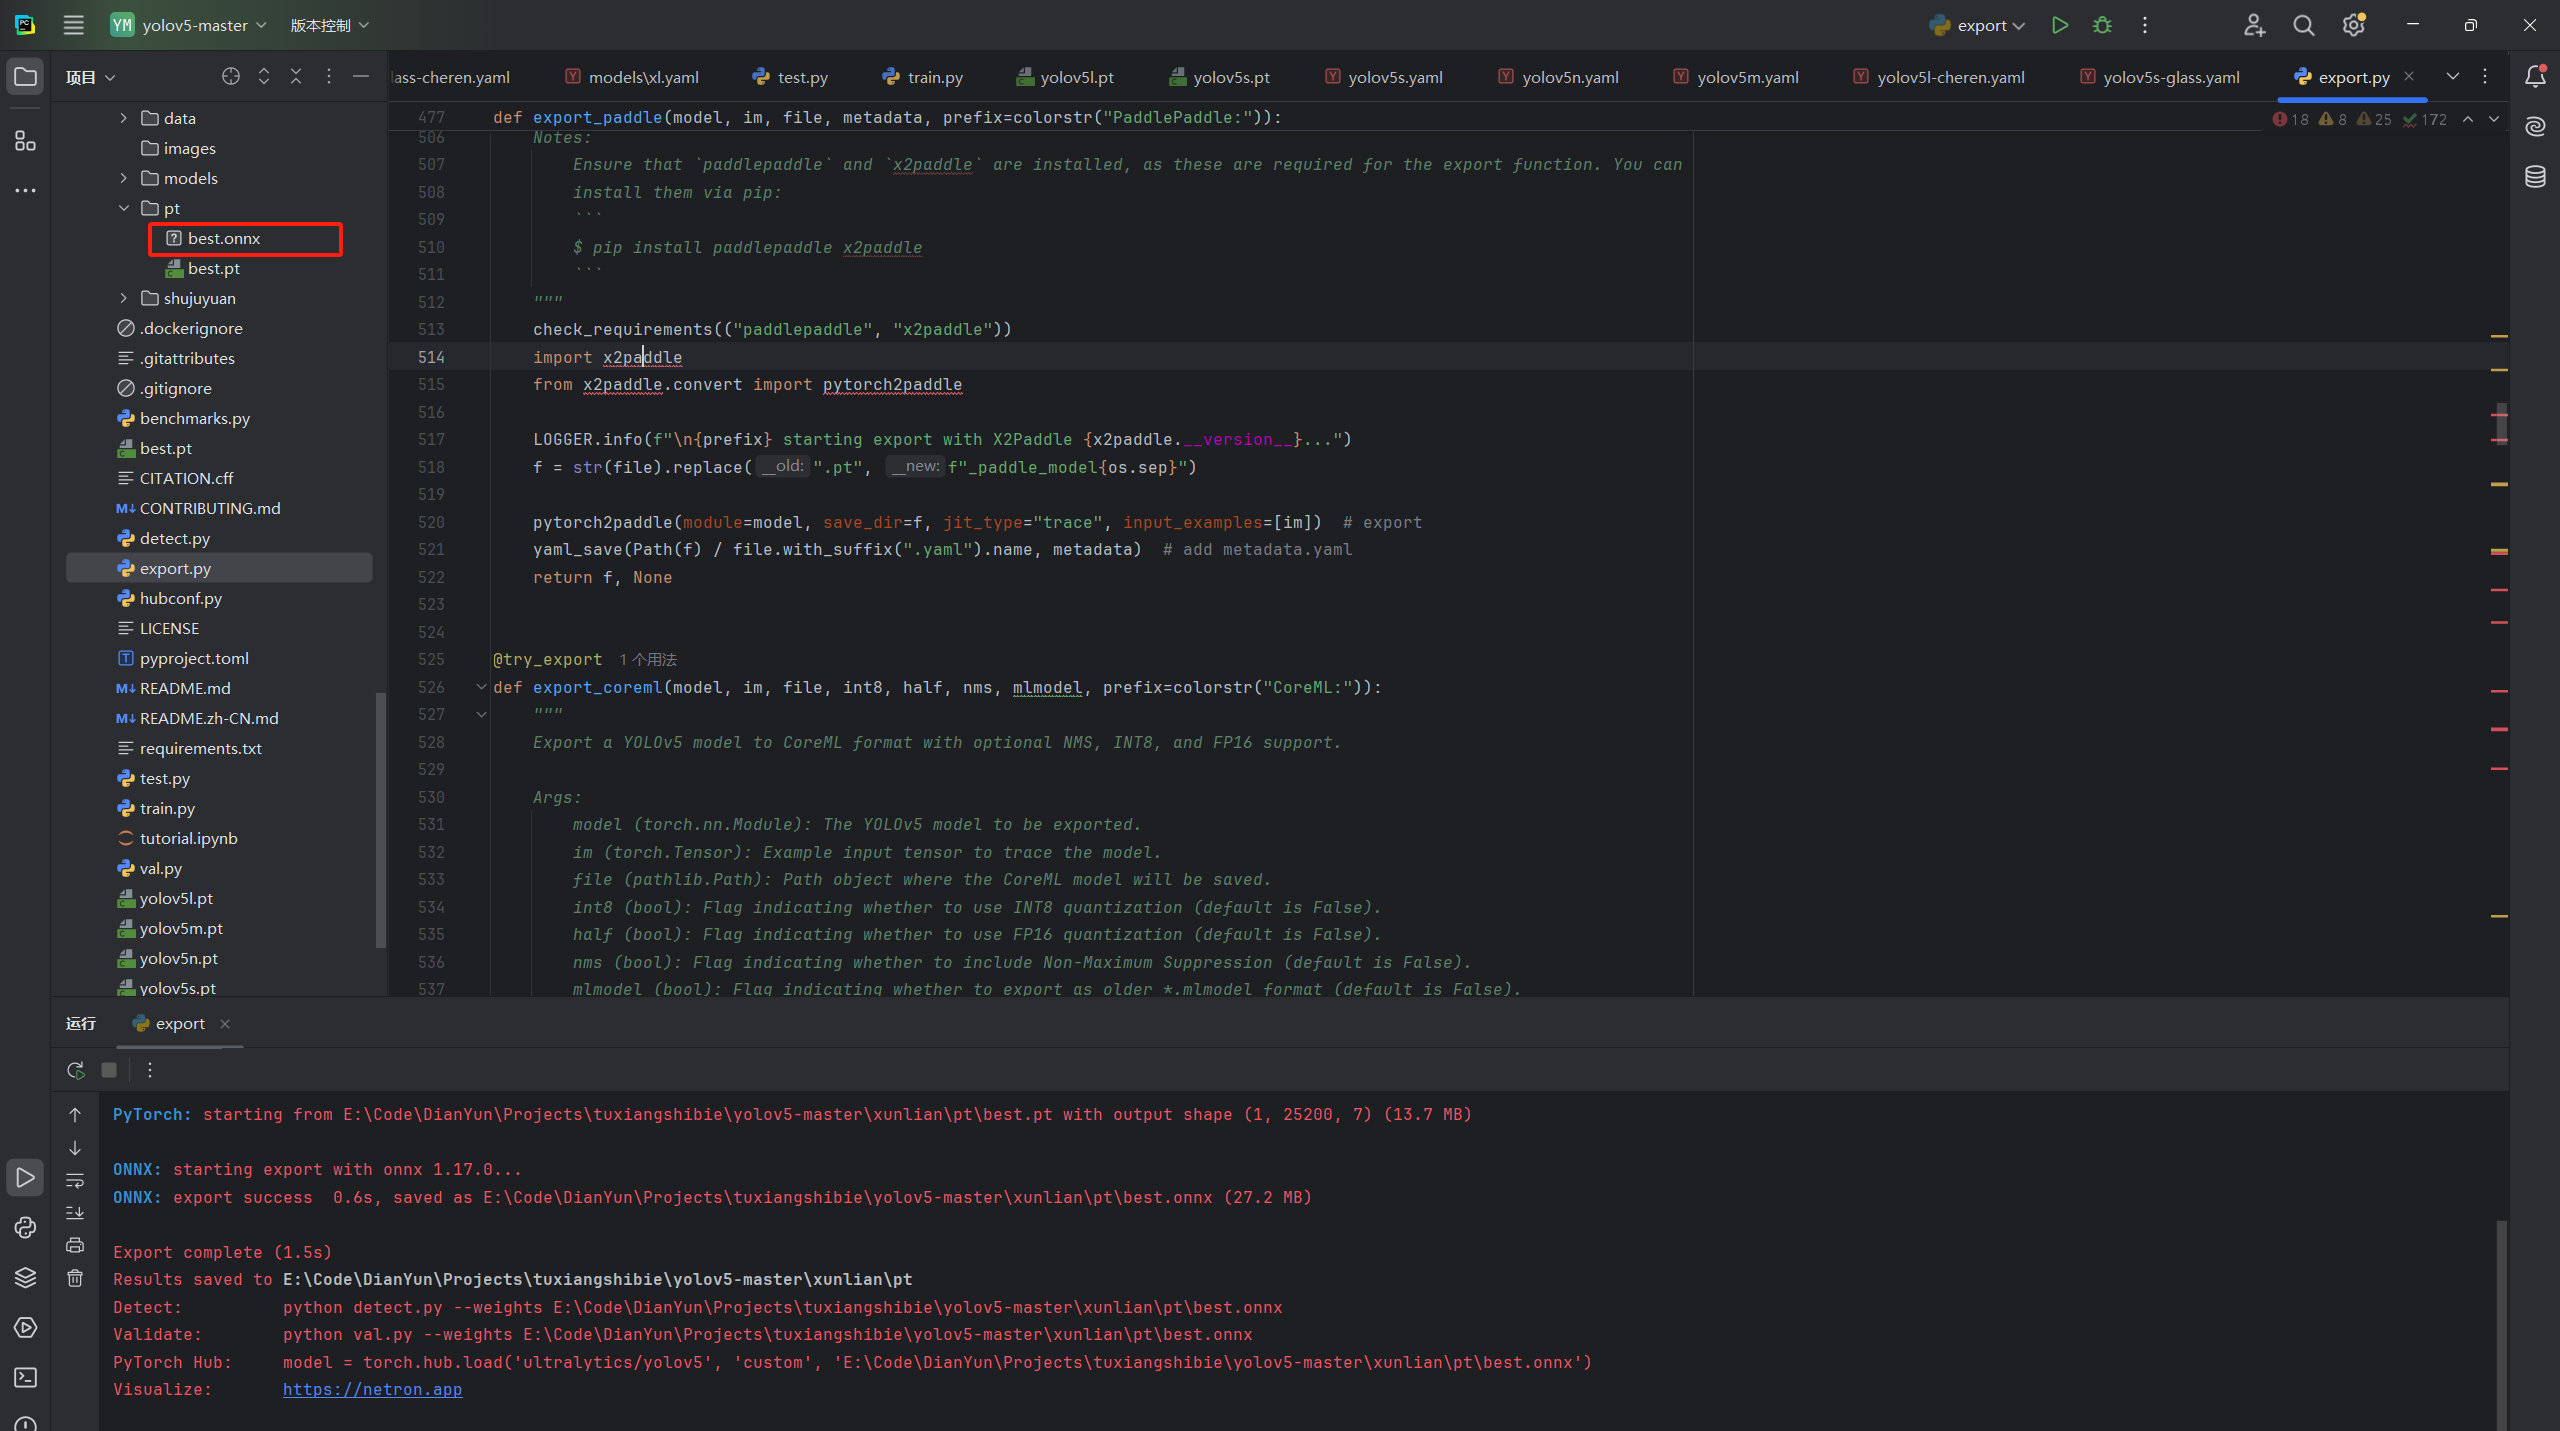
Task: Open the Database tool window icon
Action: click(2535, 177)
